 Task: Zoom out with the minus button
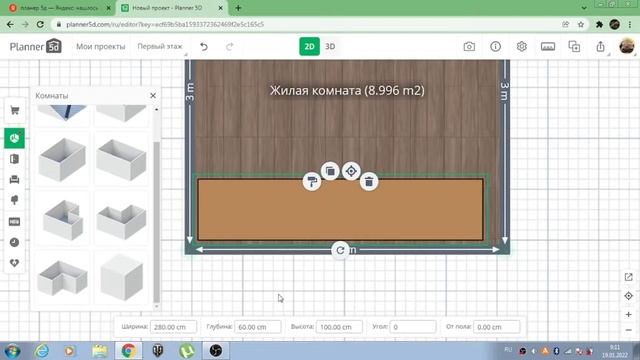[x=629, y=330]
